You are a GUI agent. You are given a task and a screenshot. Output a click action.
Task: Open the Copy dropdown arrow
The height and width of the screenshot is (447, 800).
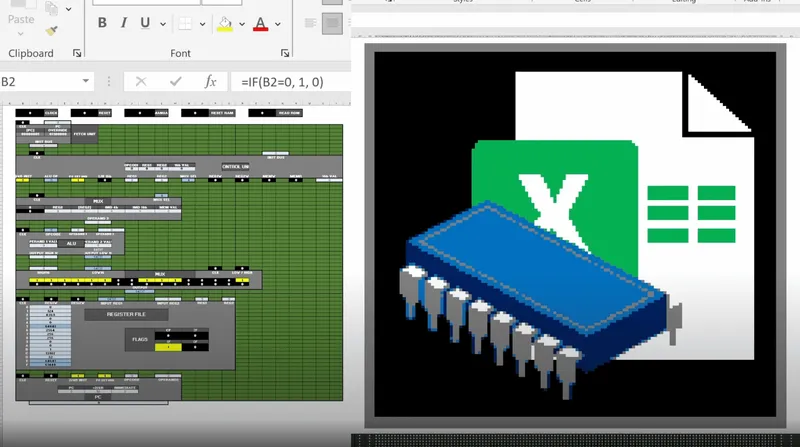[69, 9]
